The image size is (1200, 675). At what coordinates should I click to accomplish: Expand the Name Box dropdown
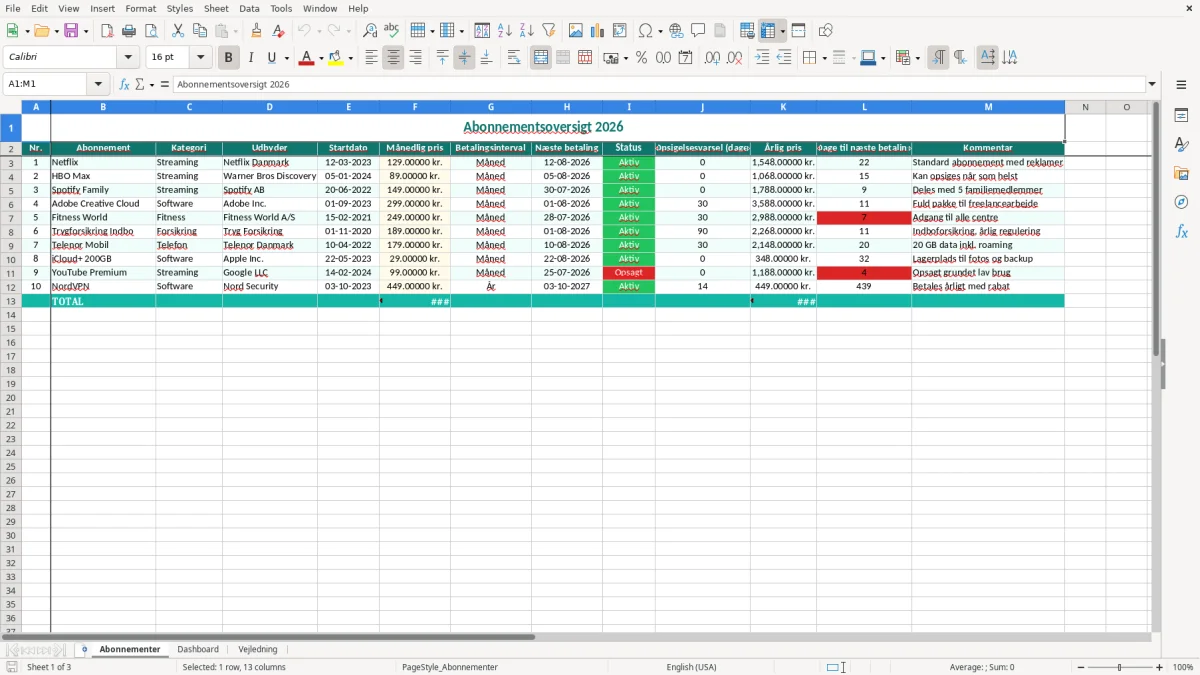coord(98,84)
